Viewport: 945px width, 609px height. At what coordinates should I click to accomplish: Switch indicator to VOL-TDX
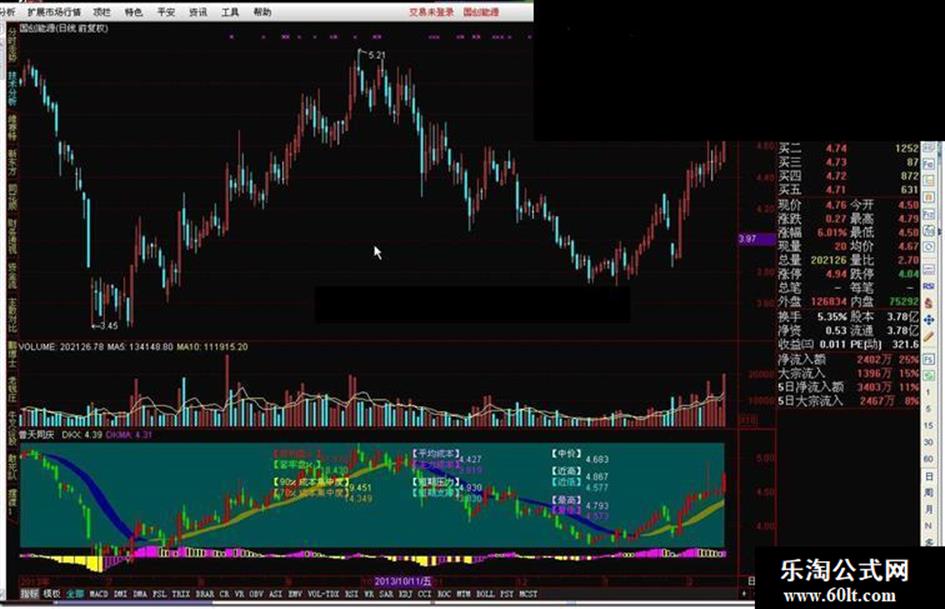coord(324,594)
